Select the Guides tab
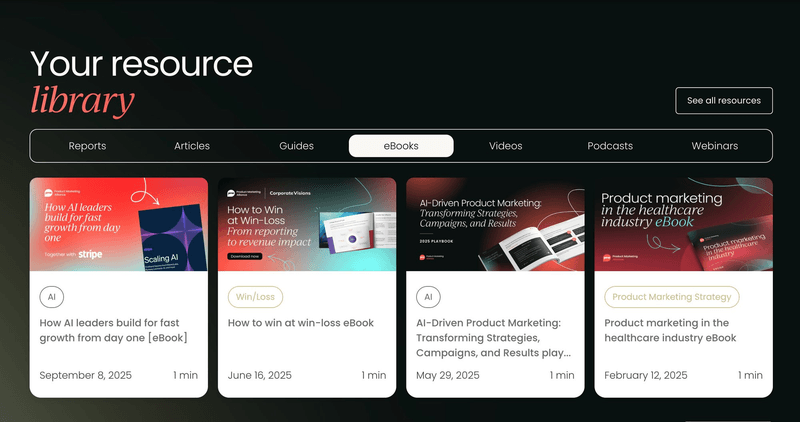 click(x=296, y=146)
